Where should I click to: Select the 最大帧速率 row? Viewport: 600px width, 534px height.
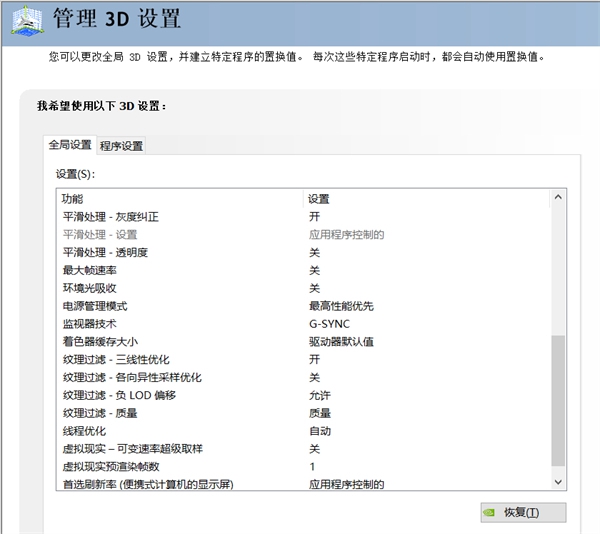304,270
